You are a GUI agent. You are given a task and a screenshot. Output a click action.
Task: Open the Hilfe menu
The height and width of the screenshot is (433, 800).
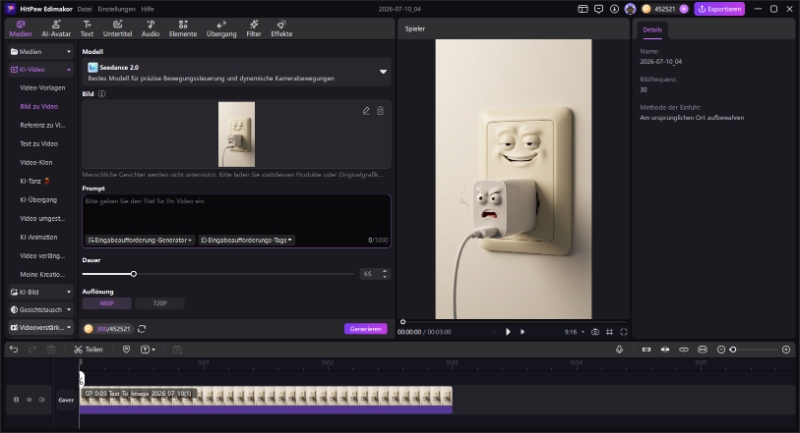[x=147, y=9]
